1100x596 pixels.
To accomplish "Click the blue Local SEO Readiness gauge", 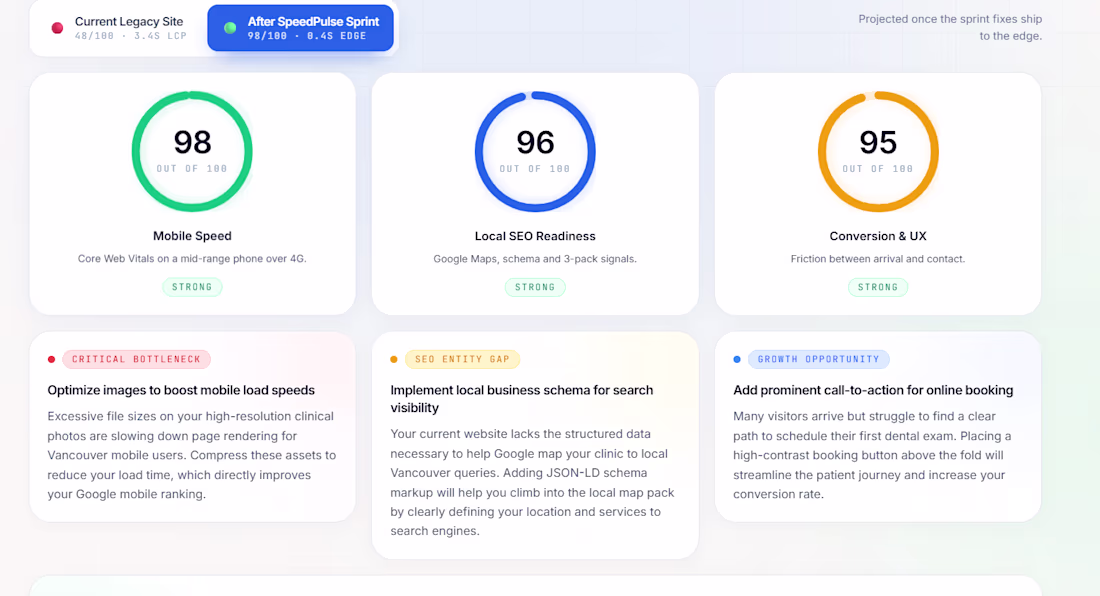I will (x=535, y=151).
